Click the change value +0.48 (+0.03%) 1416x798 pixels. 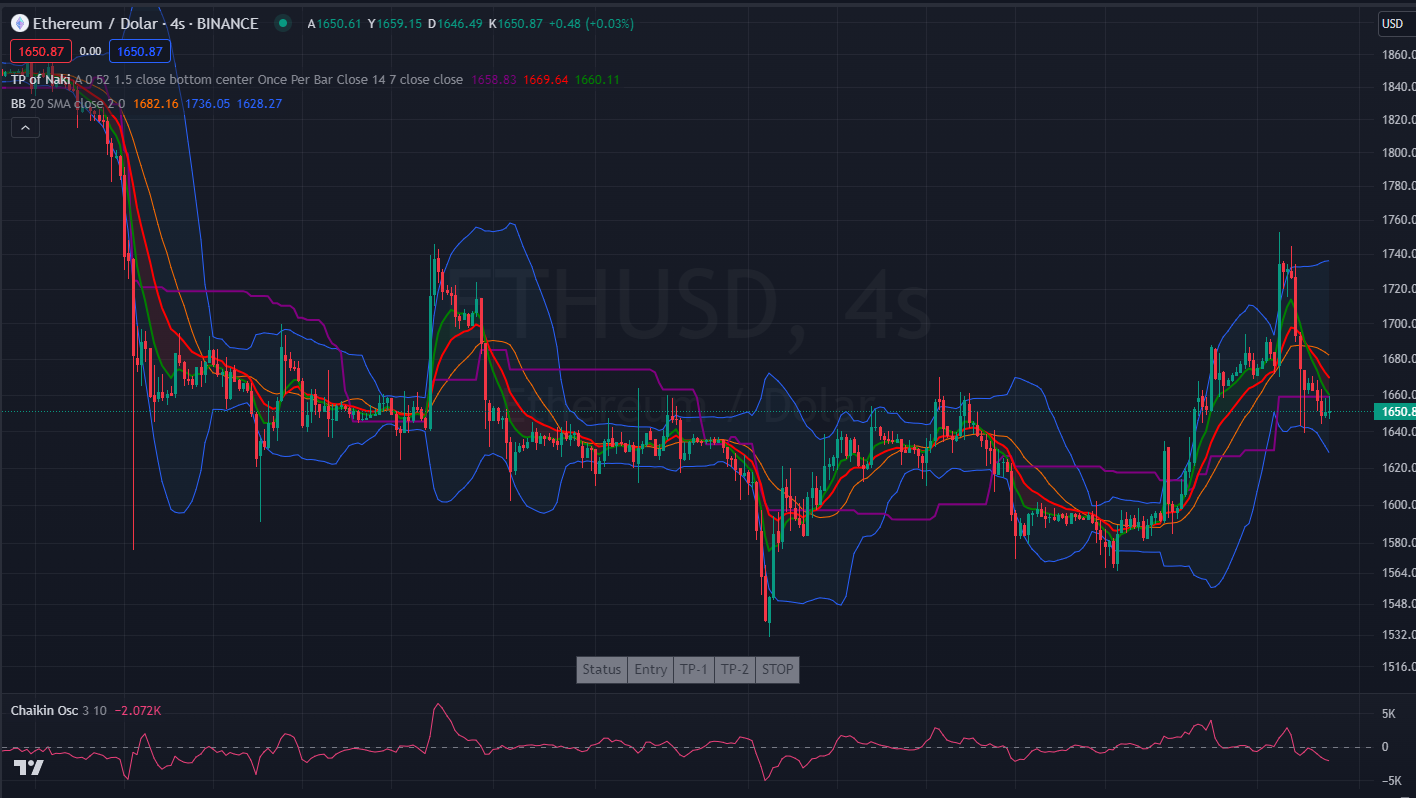591,23
